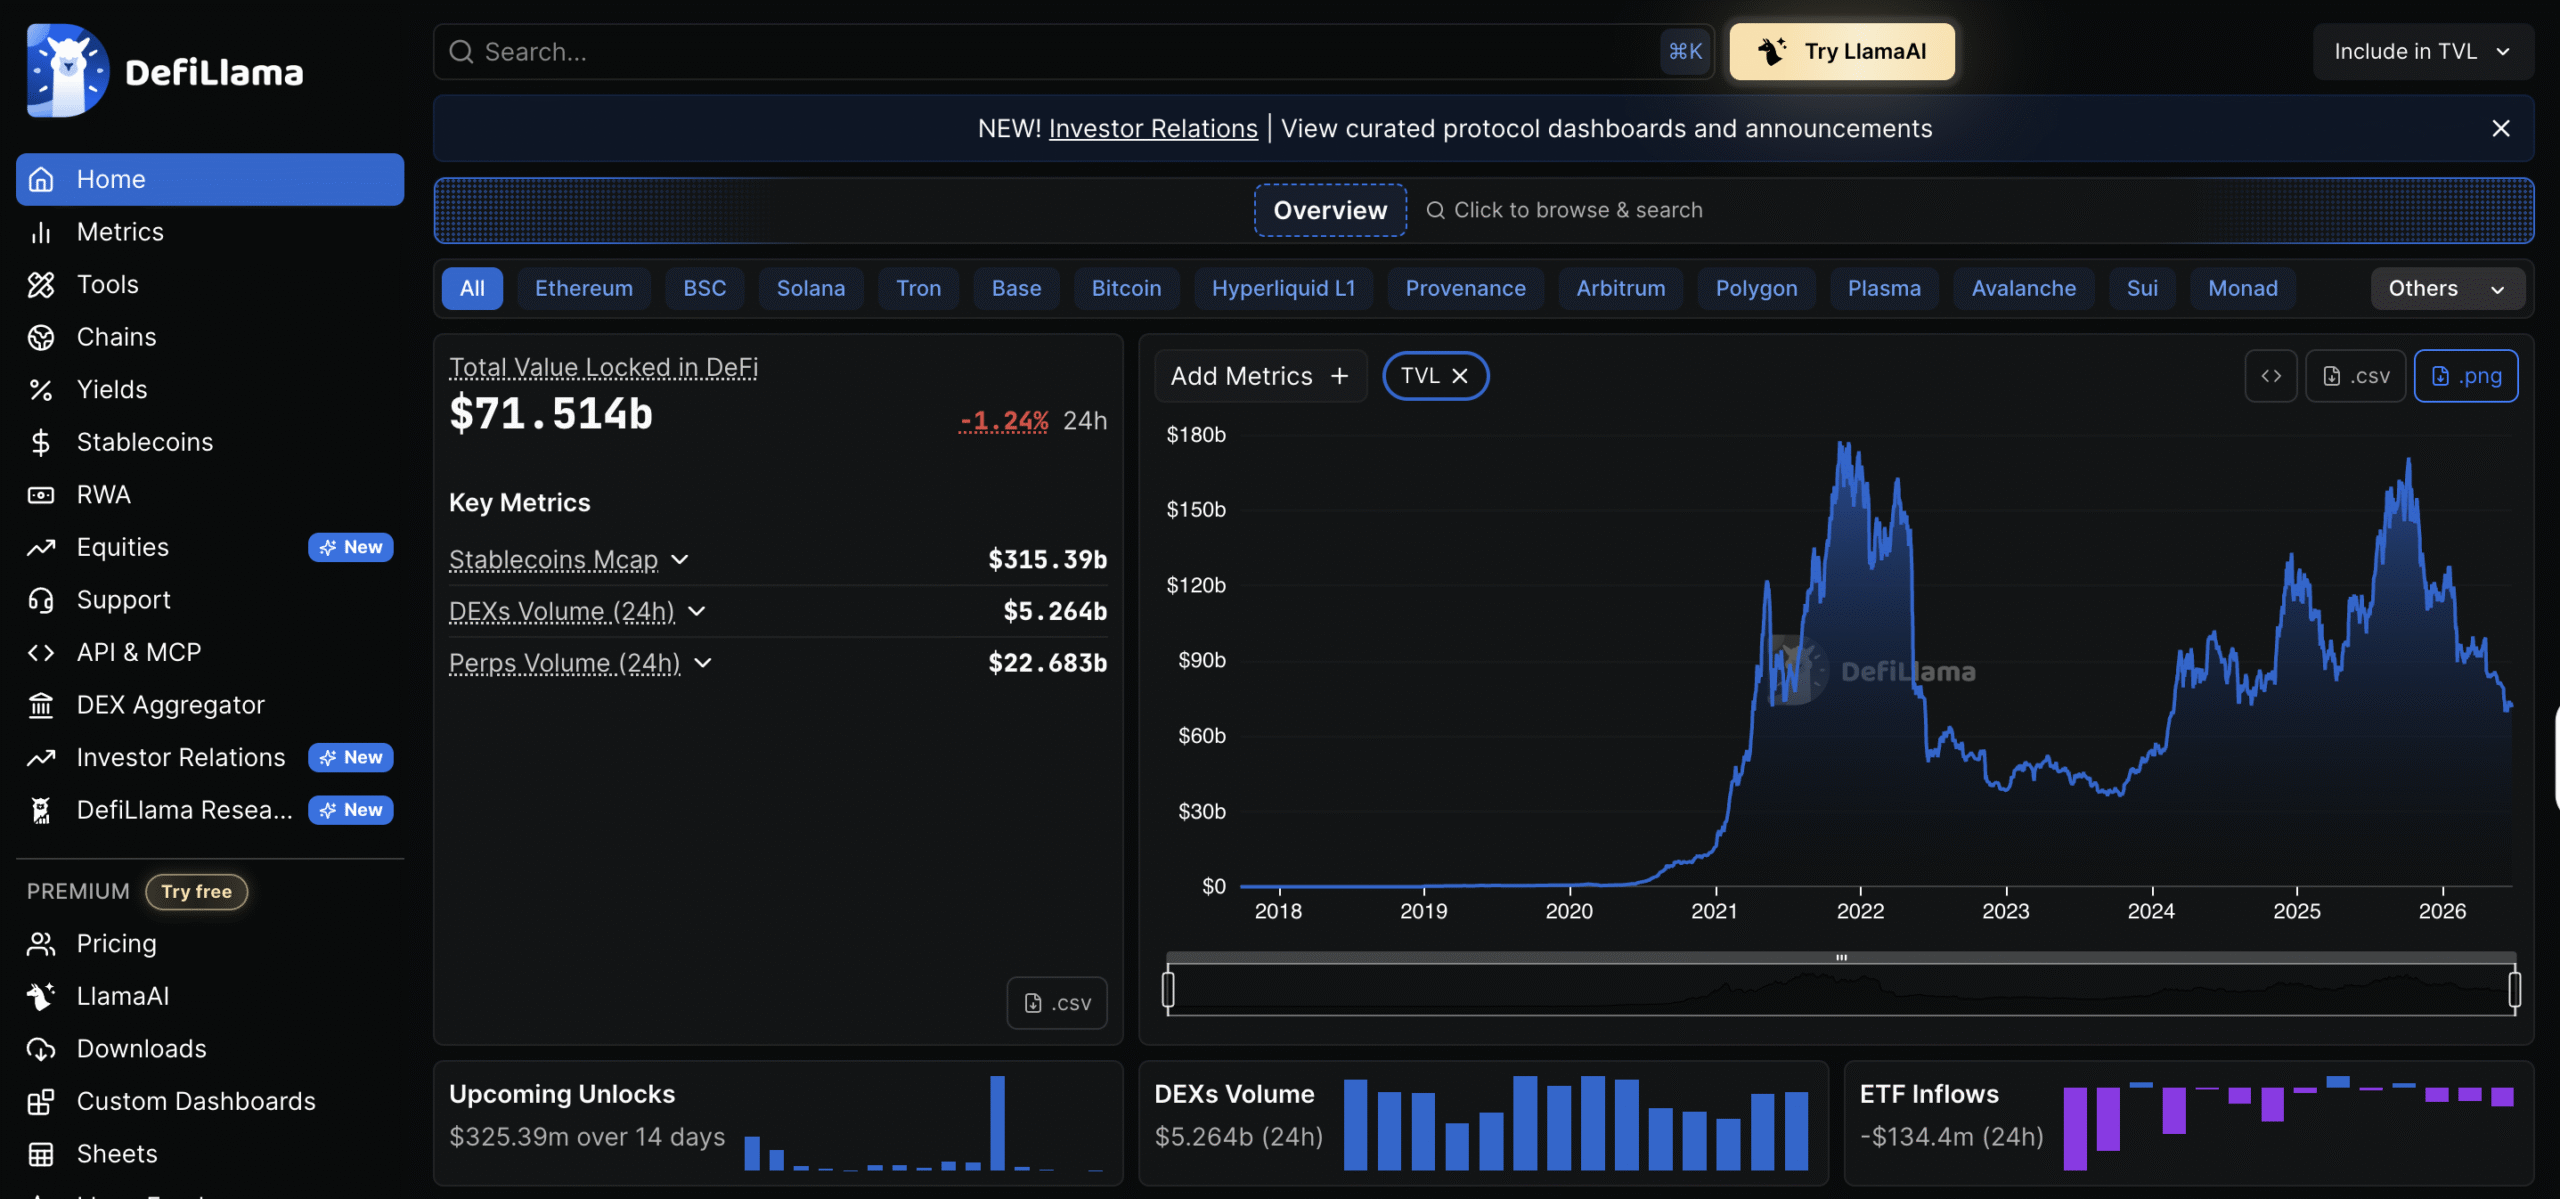2560x1199 pixels.
Task: Filter by Base chain
Action: pos(1016,289)
